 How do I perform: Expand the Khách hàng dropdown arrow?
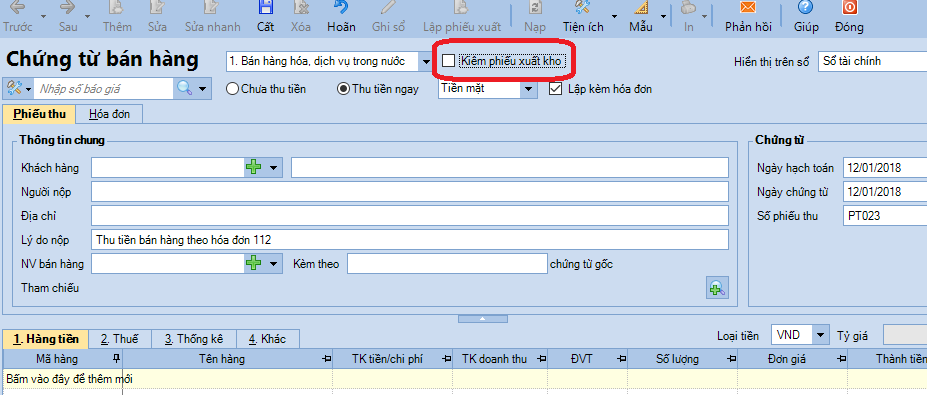click(273, 168)
